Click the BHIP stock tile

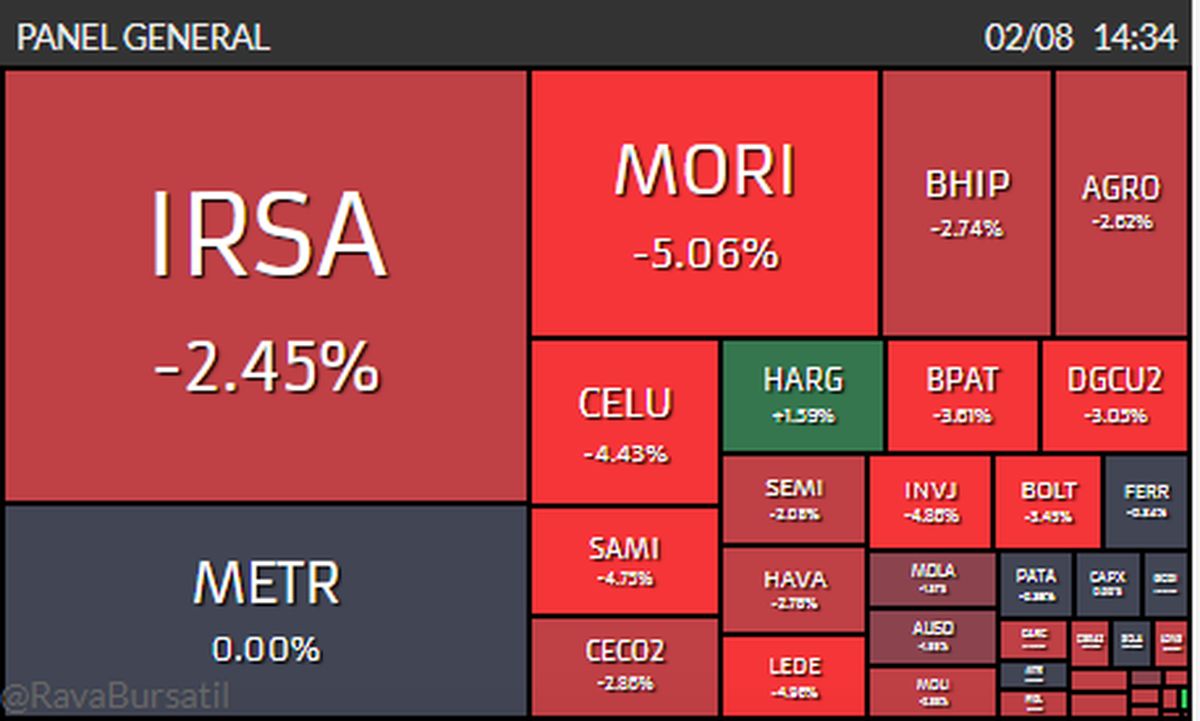click(x=966, y=204)
